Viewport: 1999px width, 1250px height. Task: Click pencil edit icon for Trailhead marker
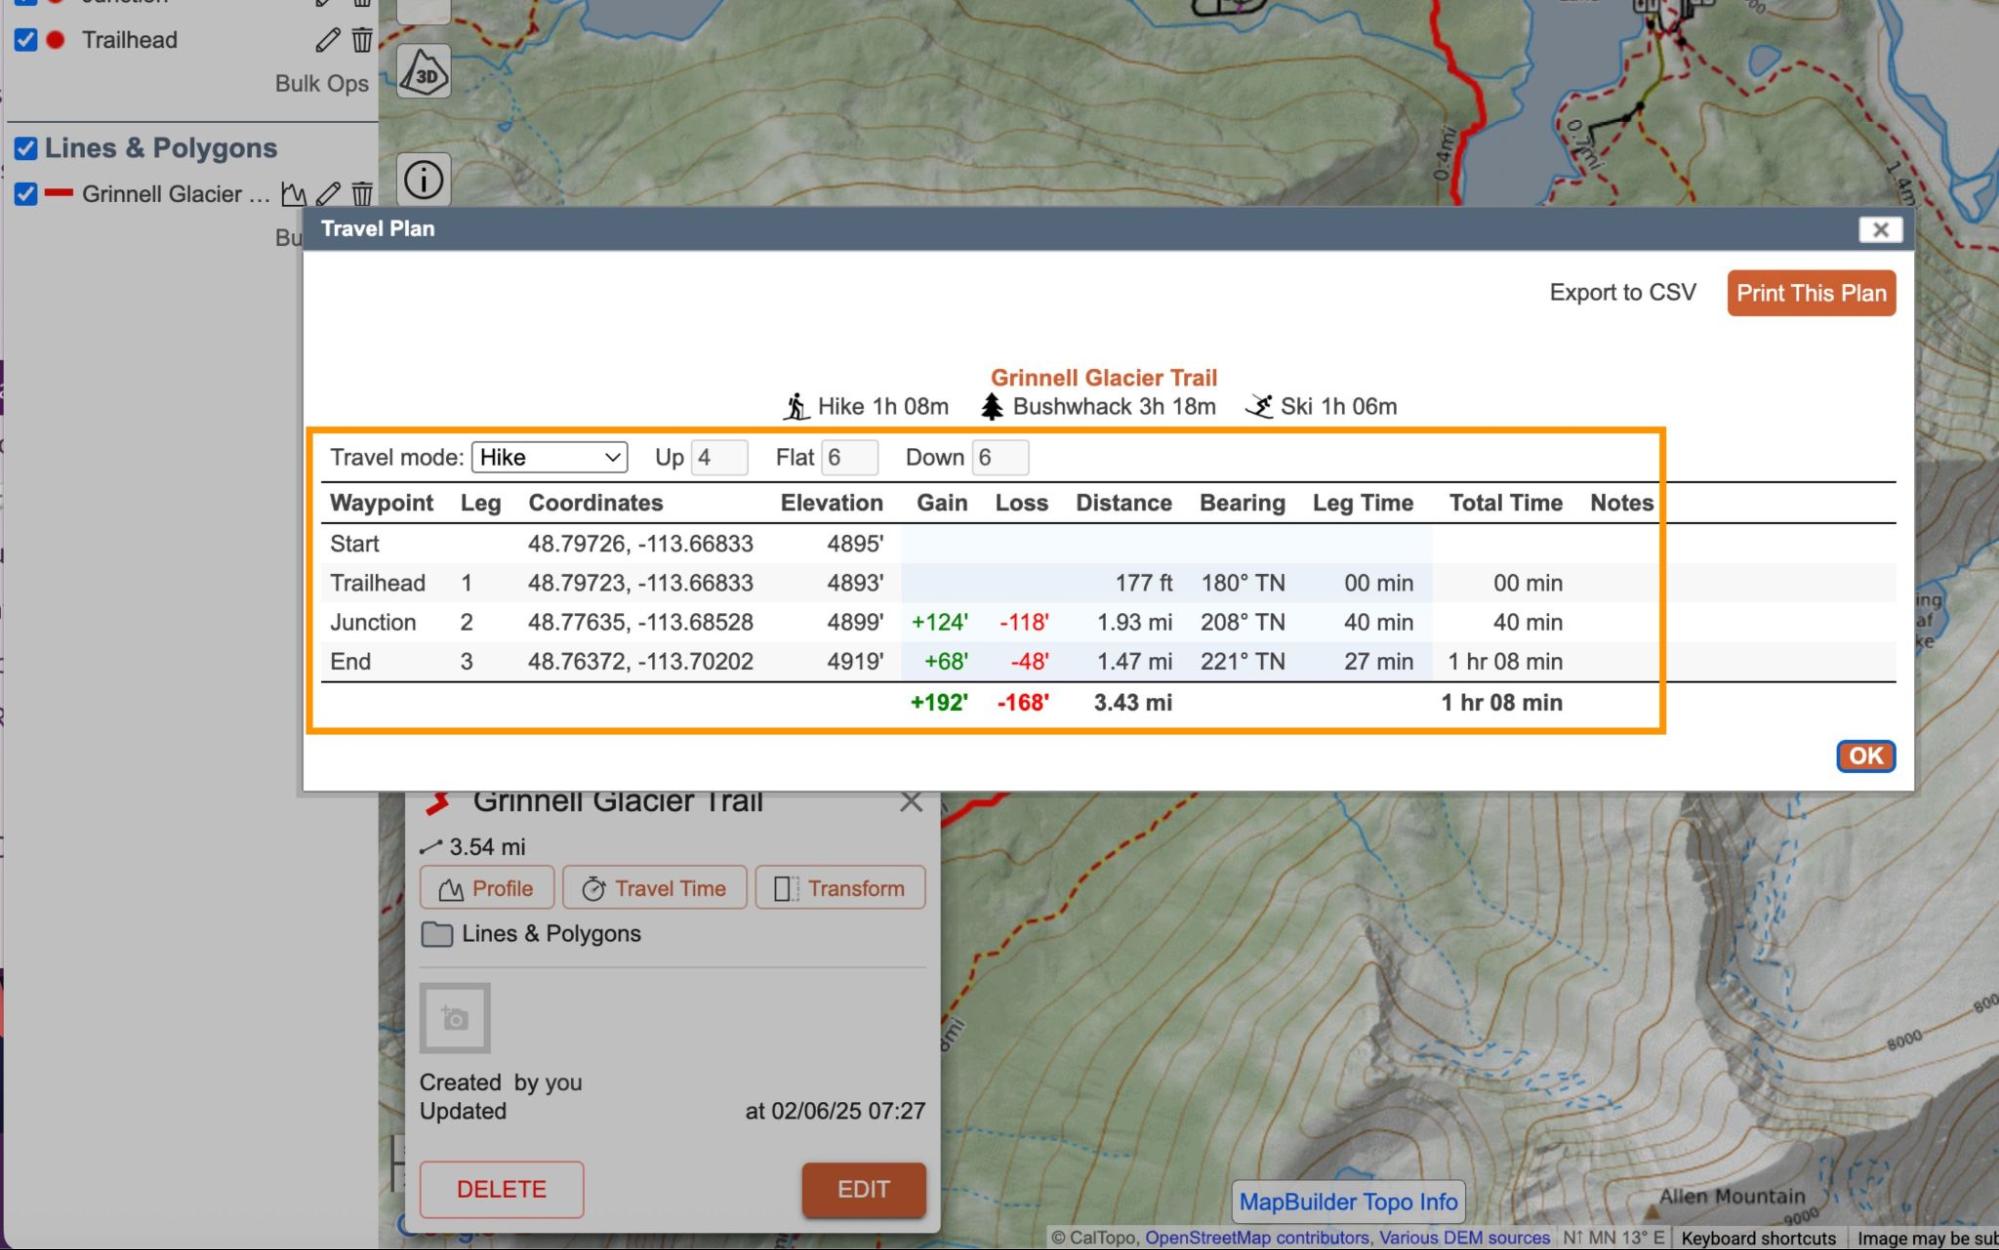tap(328, 40)
